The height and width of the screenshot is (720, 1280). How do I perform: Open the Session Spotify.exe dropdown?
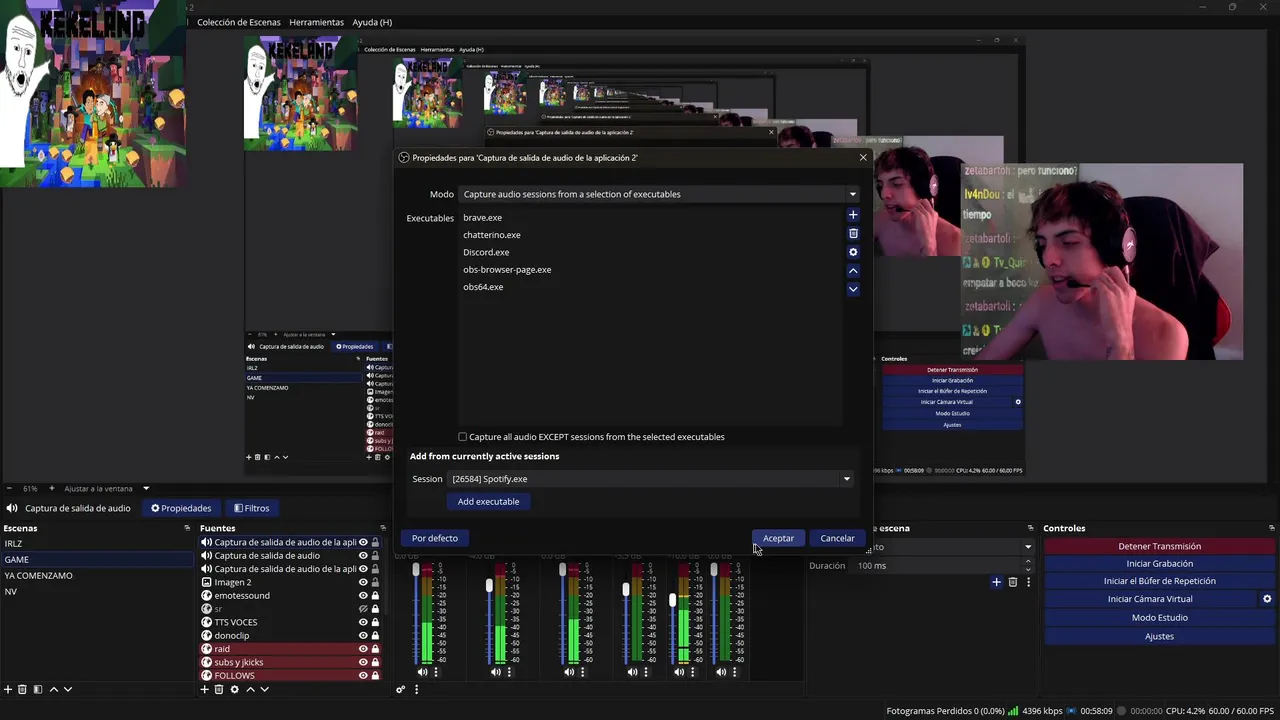pyautogui.click(x=650, y=479)
